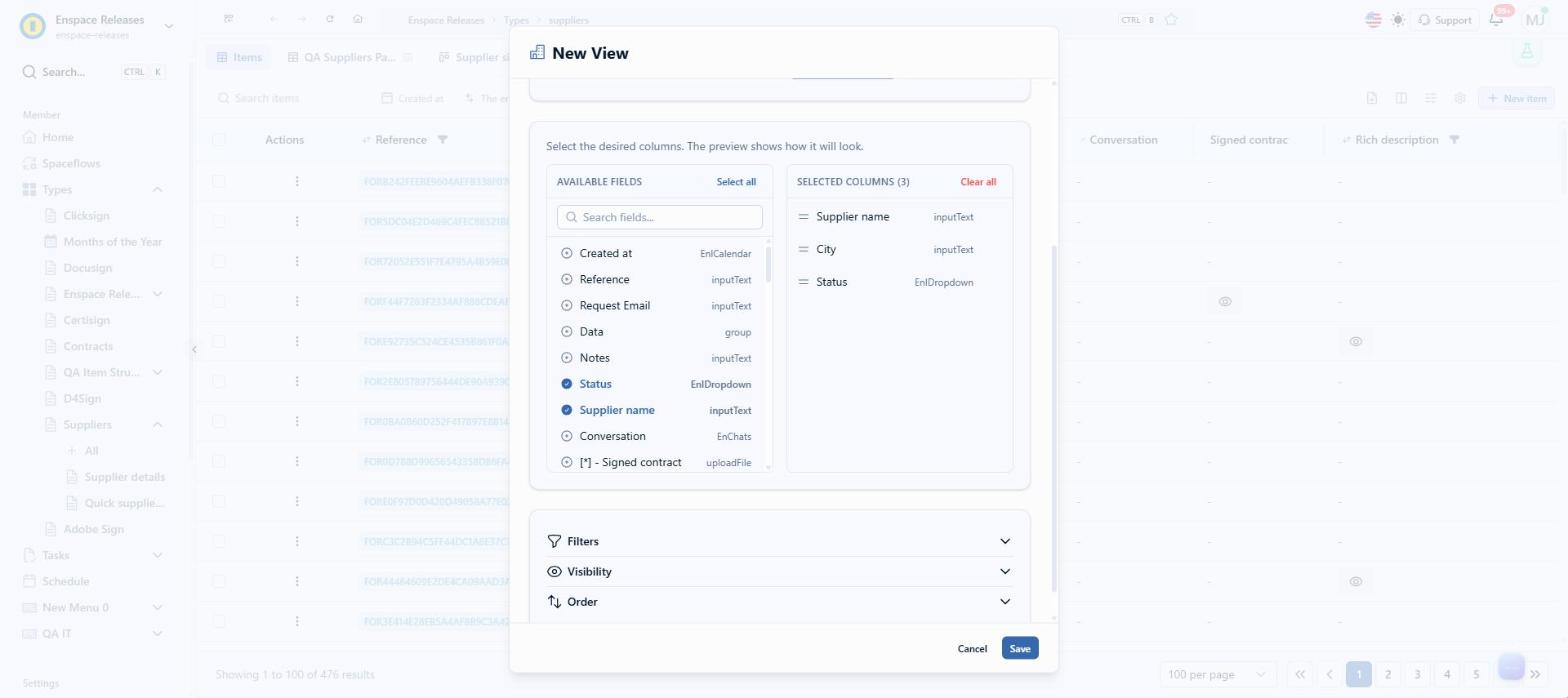Viewport: 1568px width, 698px height.
Task: Save the new view
Action: 1020,648
